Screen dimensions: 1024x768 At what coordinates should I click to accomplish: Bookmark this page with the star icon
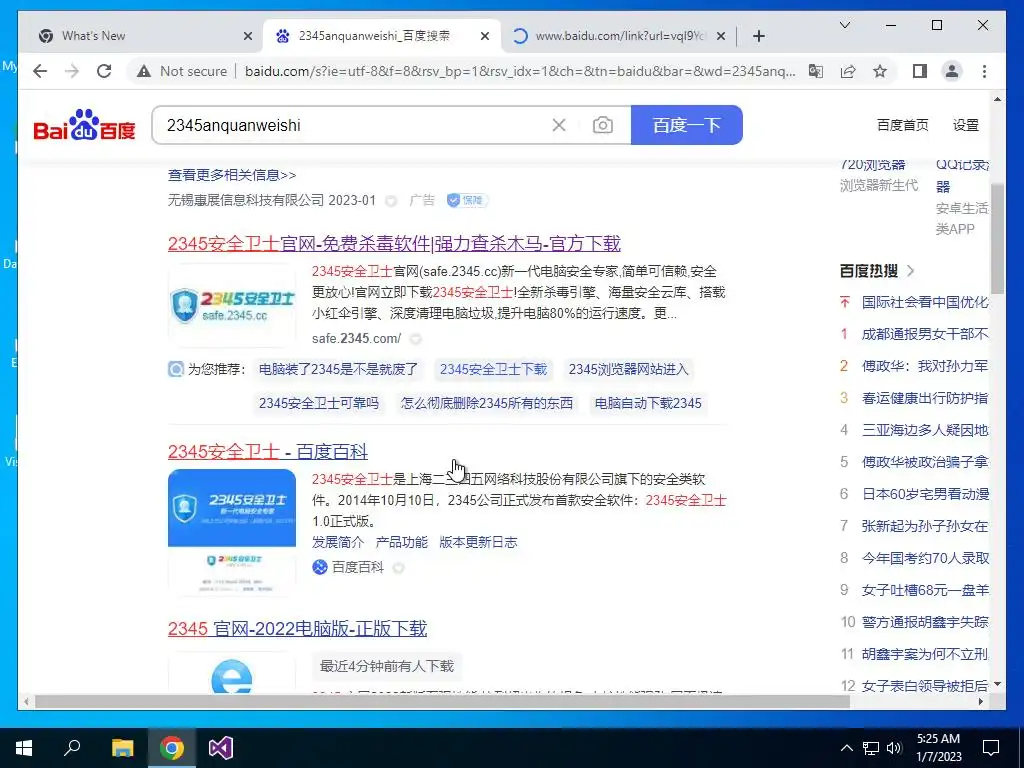click(x=880, y=71)
